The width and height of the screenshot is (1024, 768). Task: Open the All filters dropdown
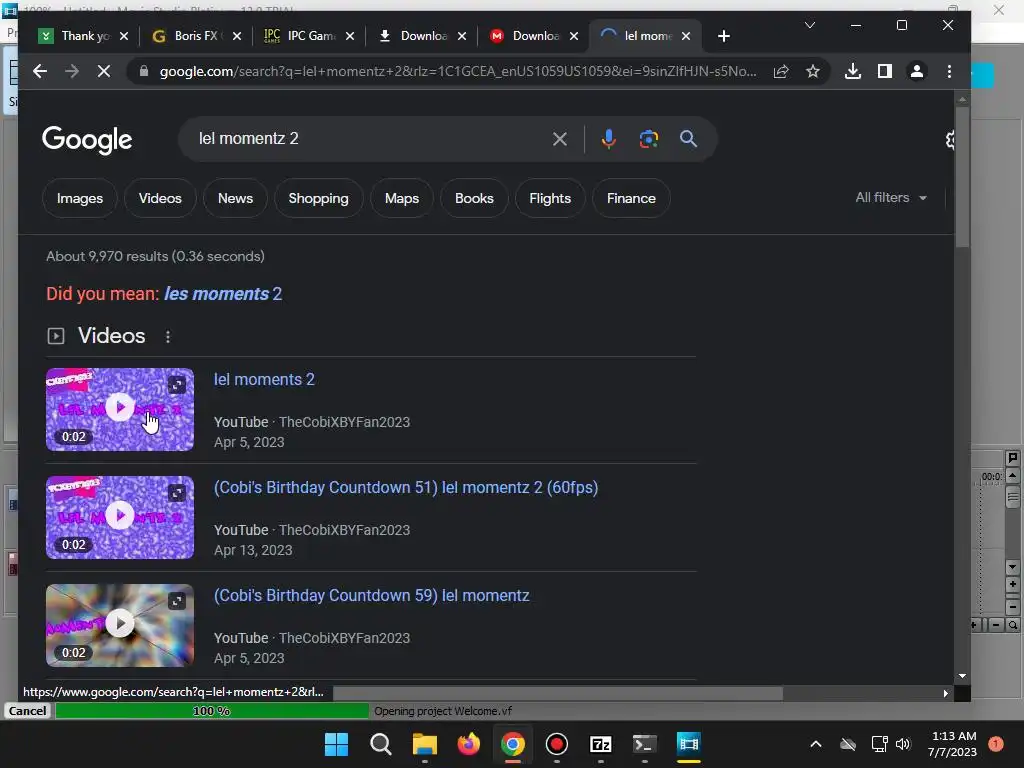(x=891, y=197)
